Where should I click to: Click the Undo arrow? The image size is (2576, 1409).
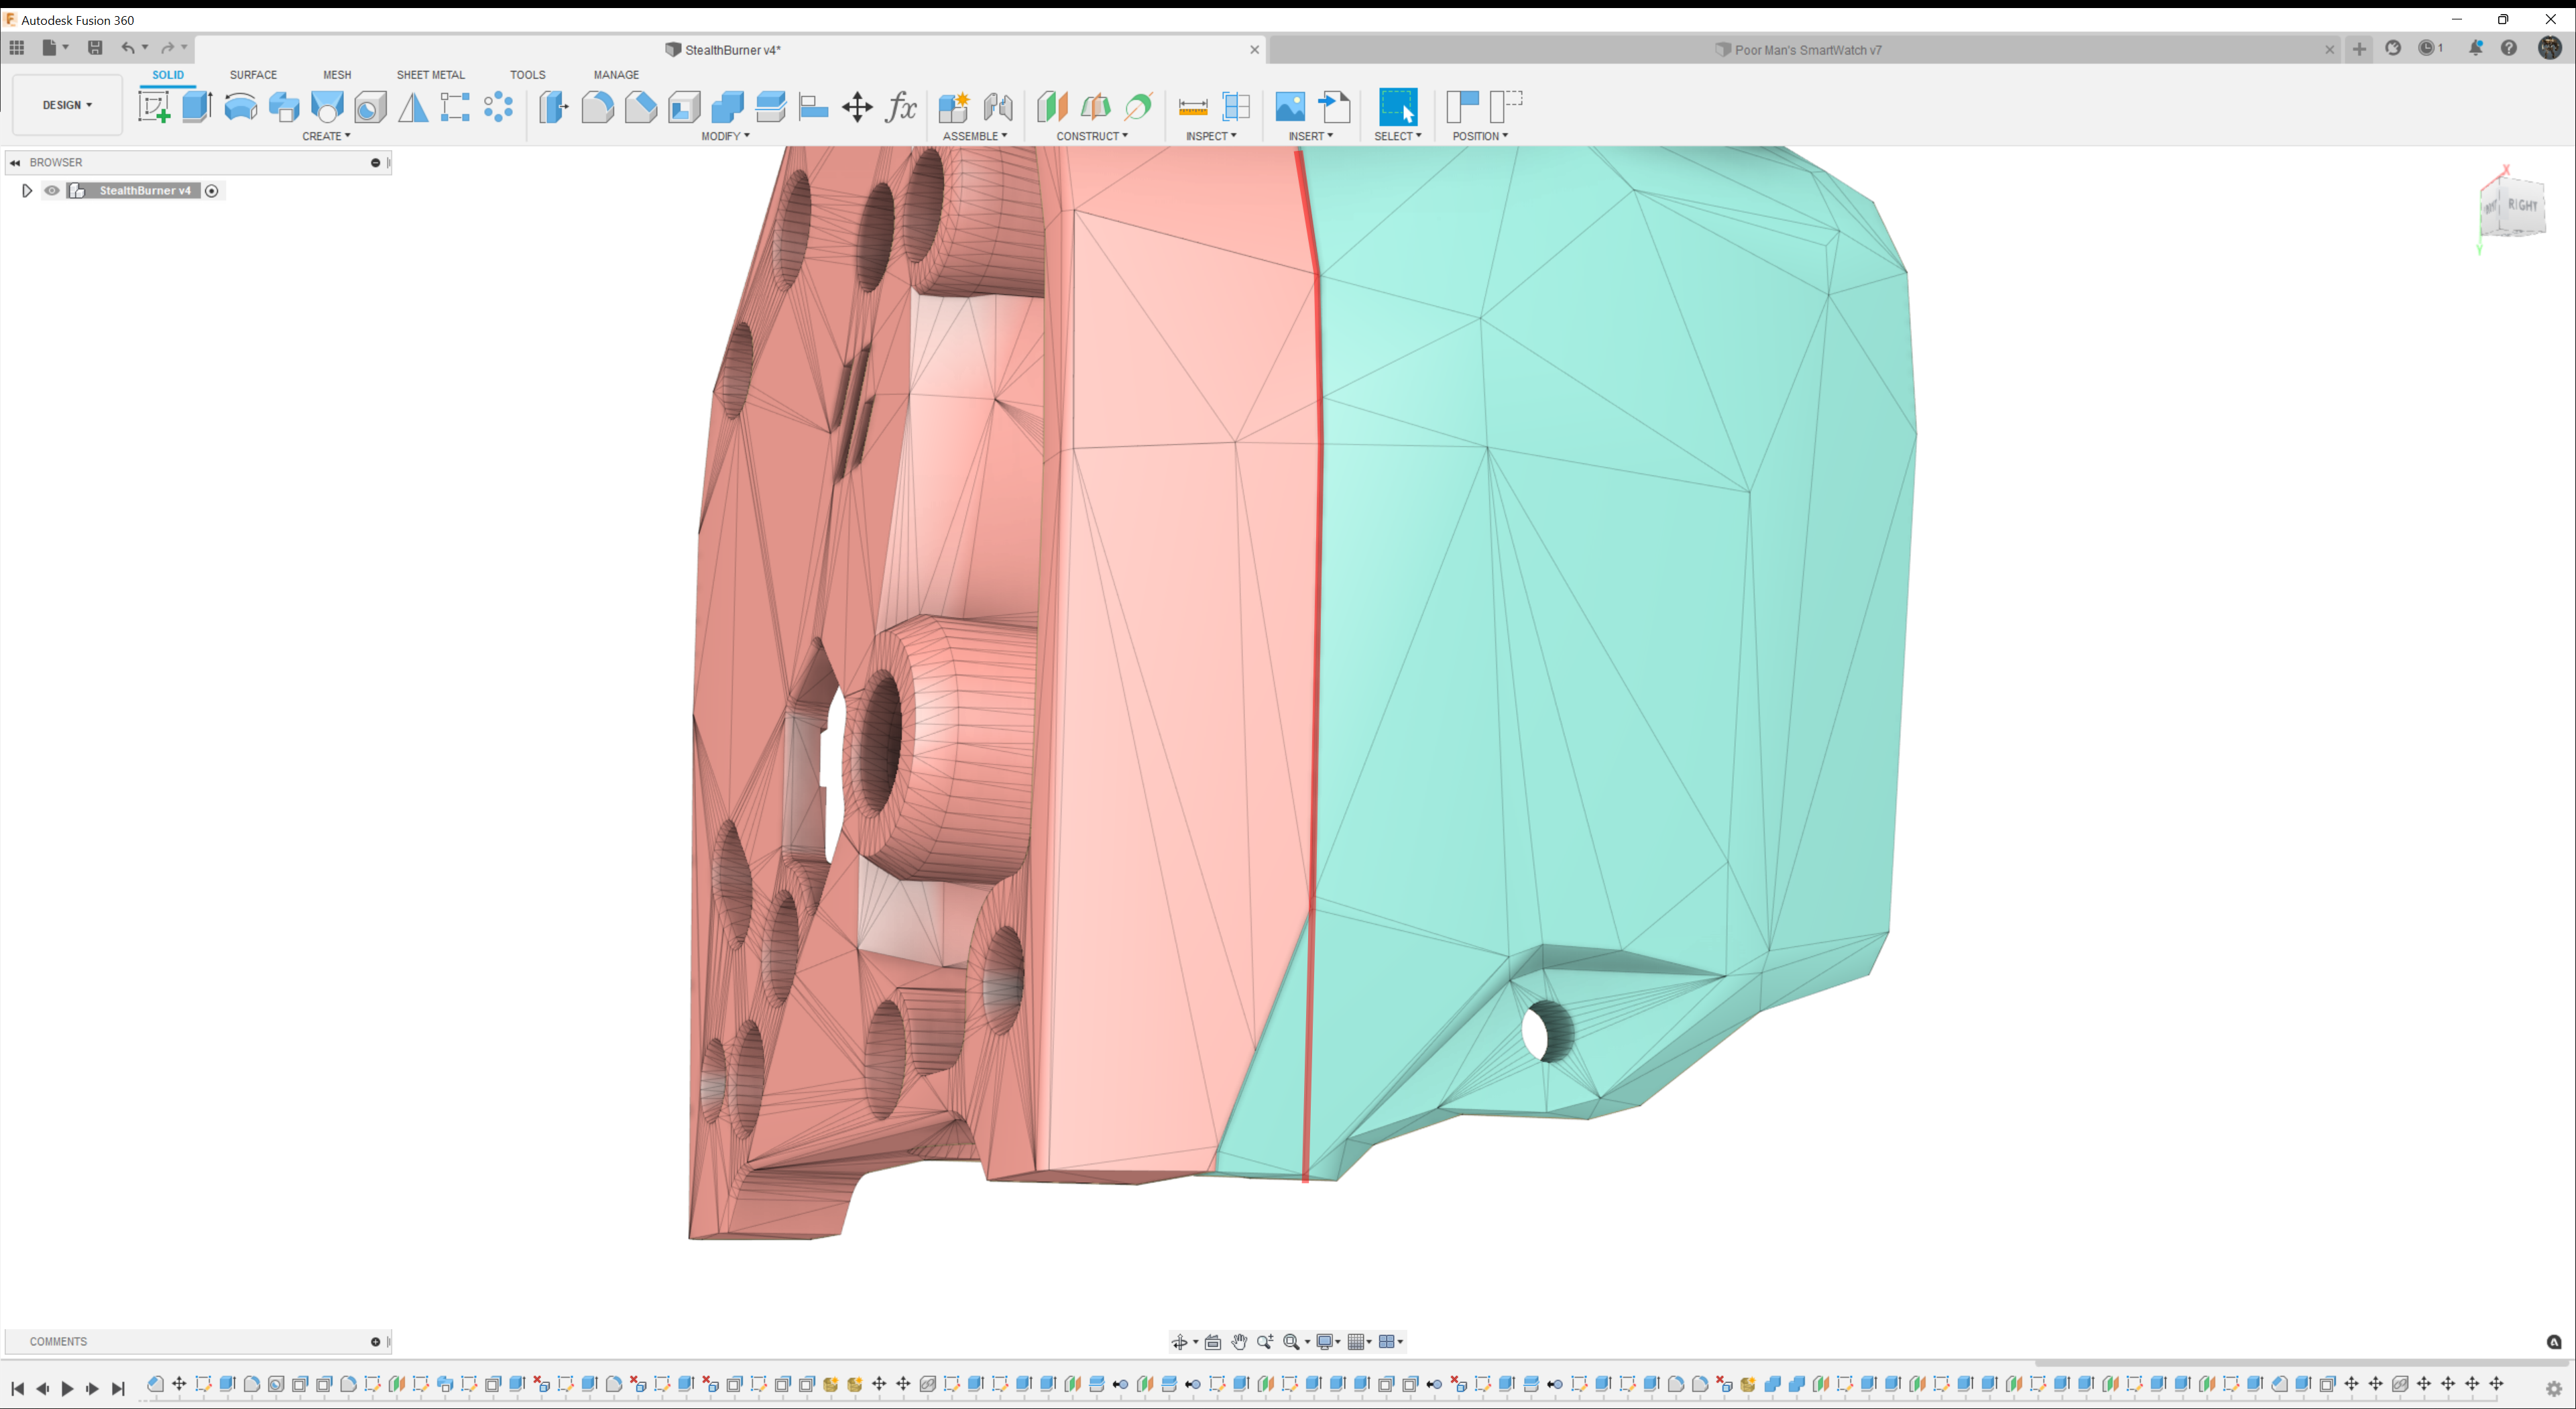click(128, 47)
